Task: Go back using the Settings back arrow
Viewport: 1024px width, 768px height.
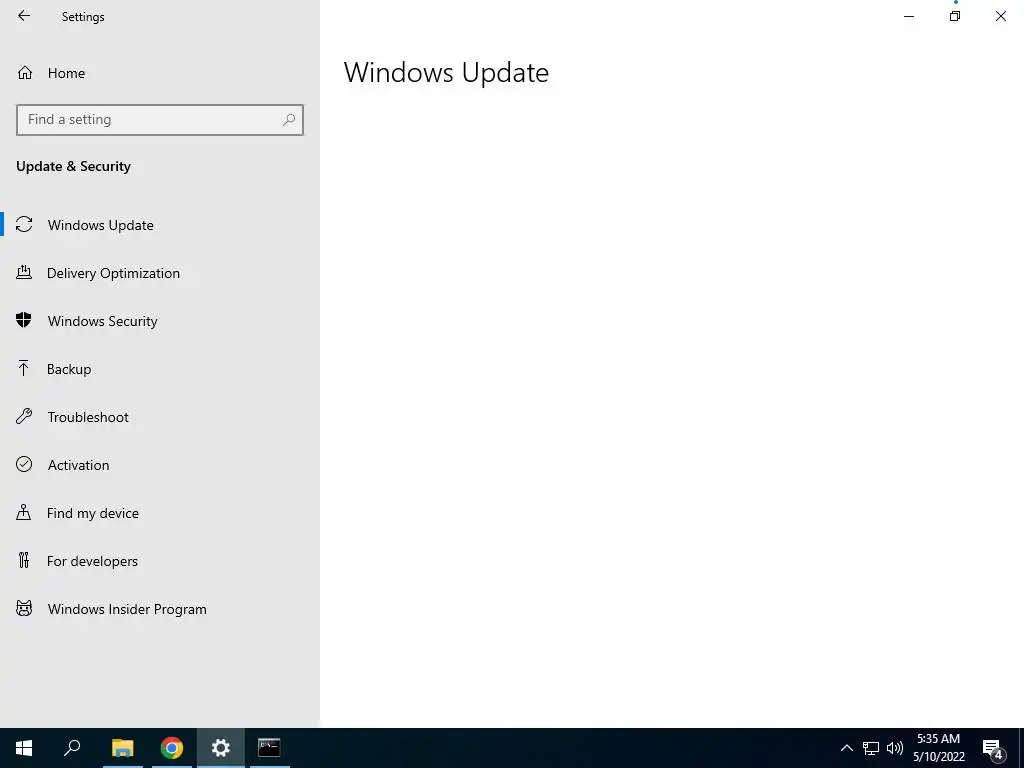Action: click(24, 16)
